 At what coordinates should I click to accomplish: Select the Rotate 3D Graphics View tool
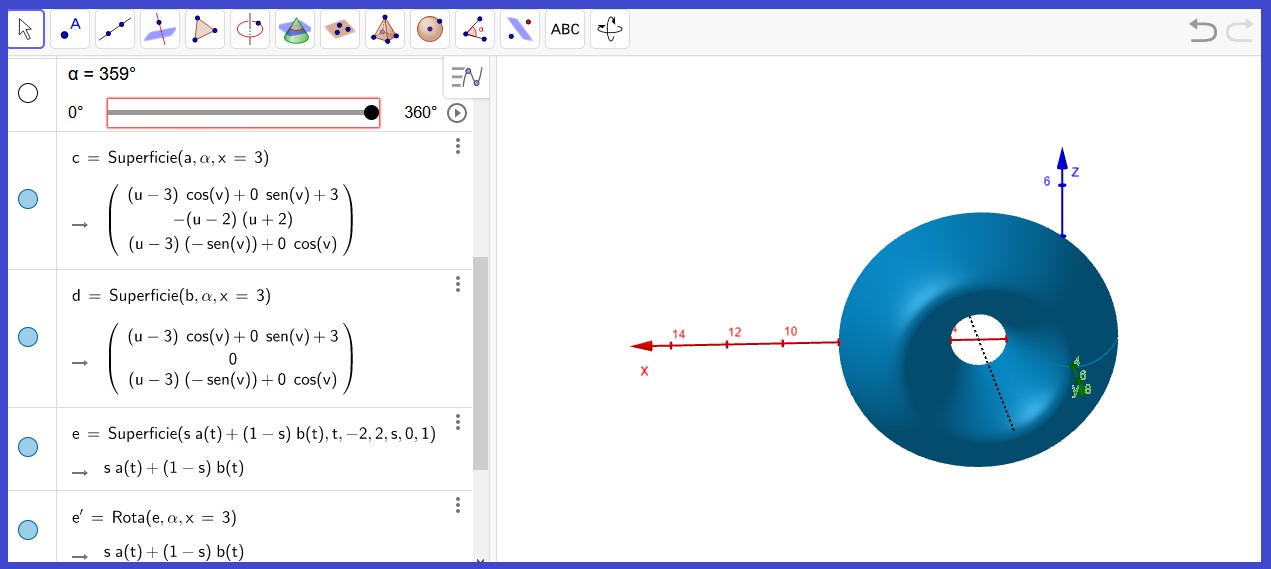point(610,30)
